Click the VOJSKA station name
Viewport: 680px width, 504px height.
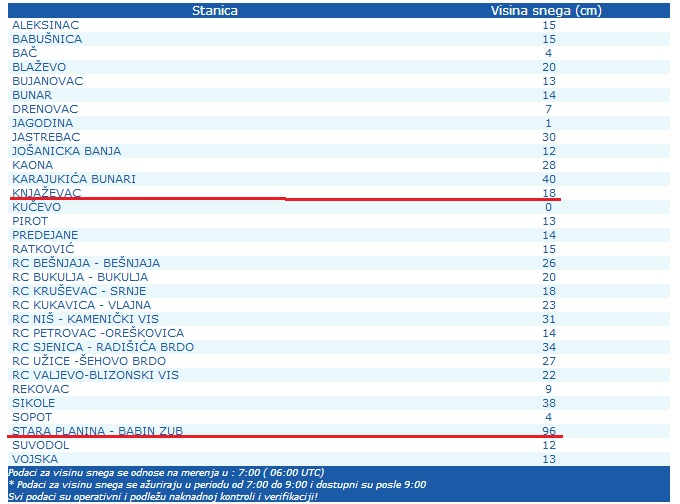click(35, 459)
